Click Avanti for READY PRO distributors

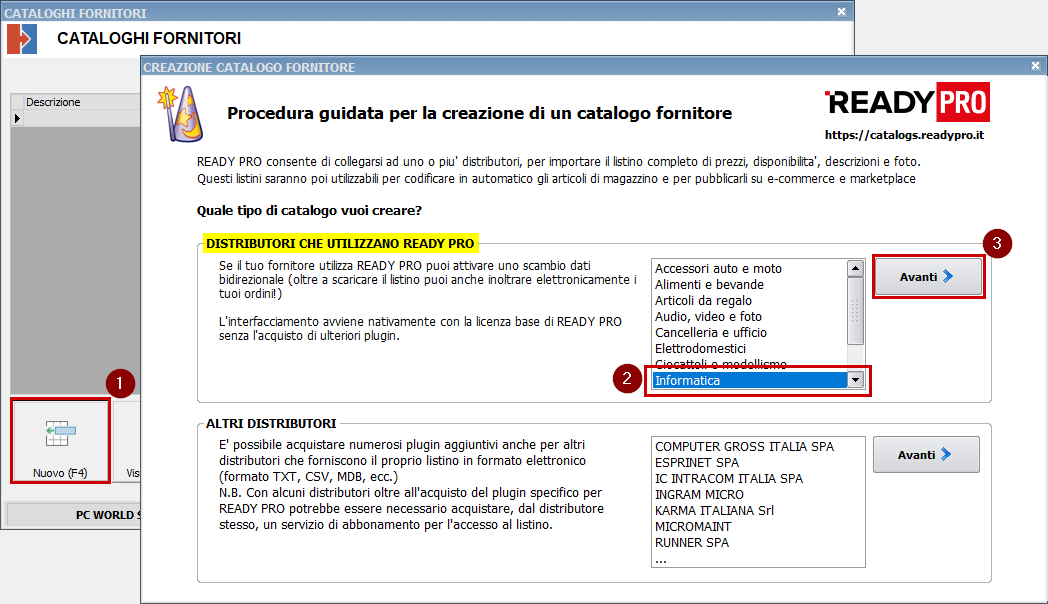click(x=928, y=277)
